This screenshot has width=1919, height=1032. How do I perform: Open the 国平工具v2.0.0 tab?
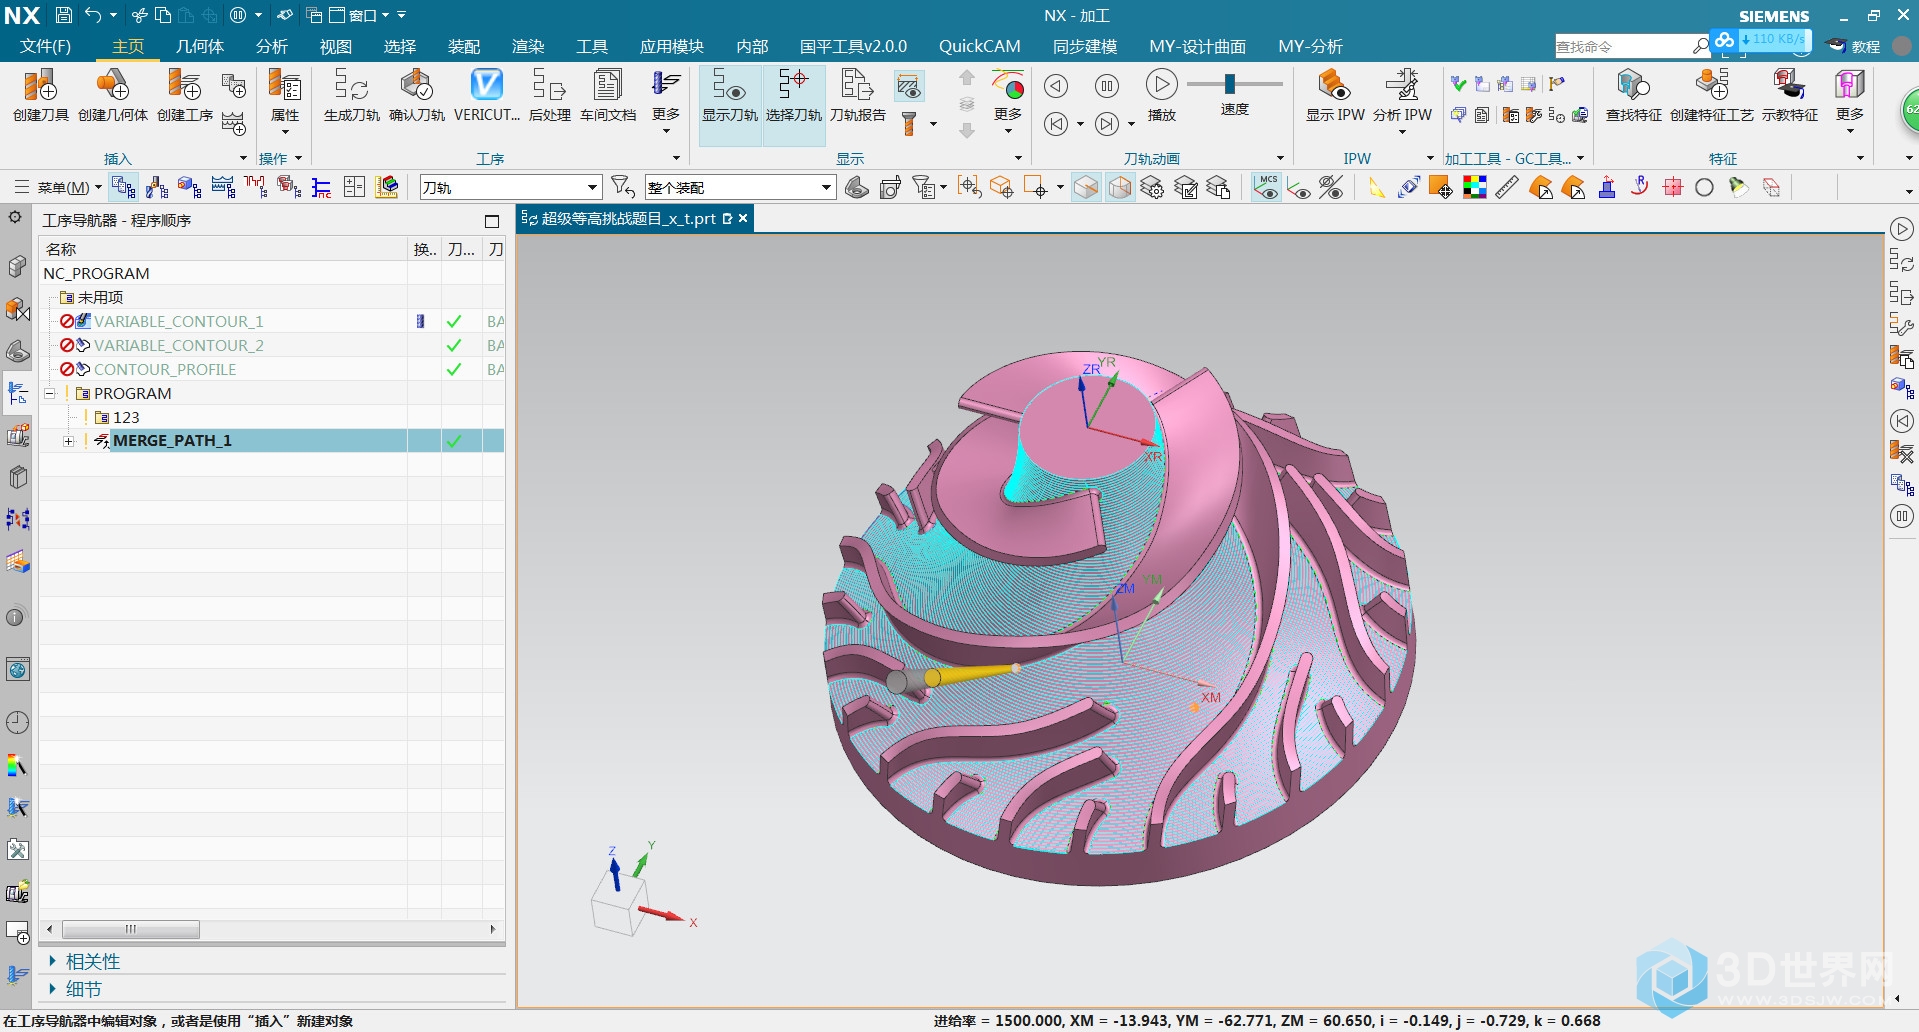[853, 47]
